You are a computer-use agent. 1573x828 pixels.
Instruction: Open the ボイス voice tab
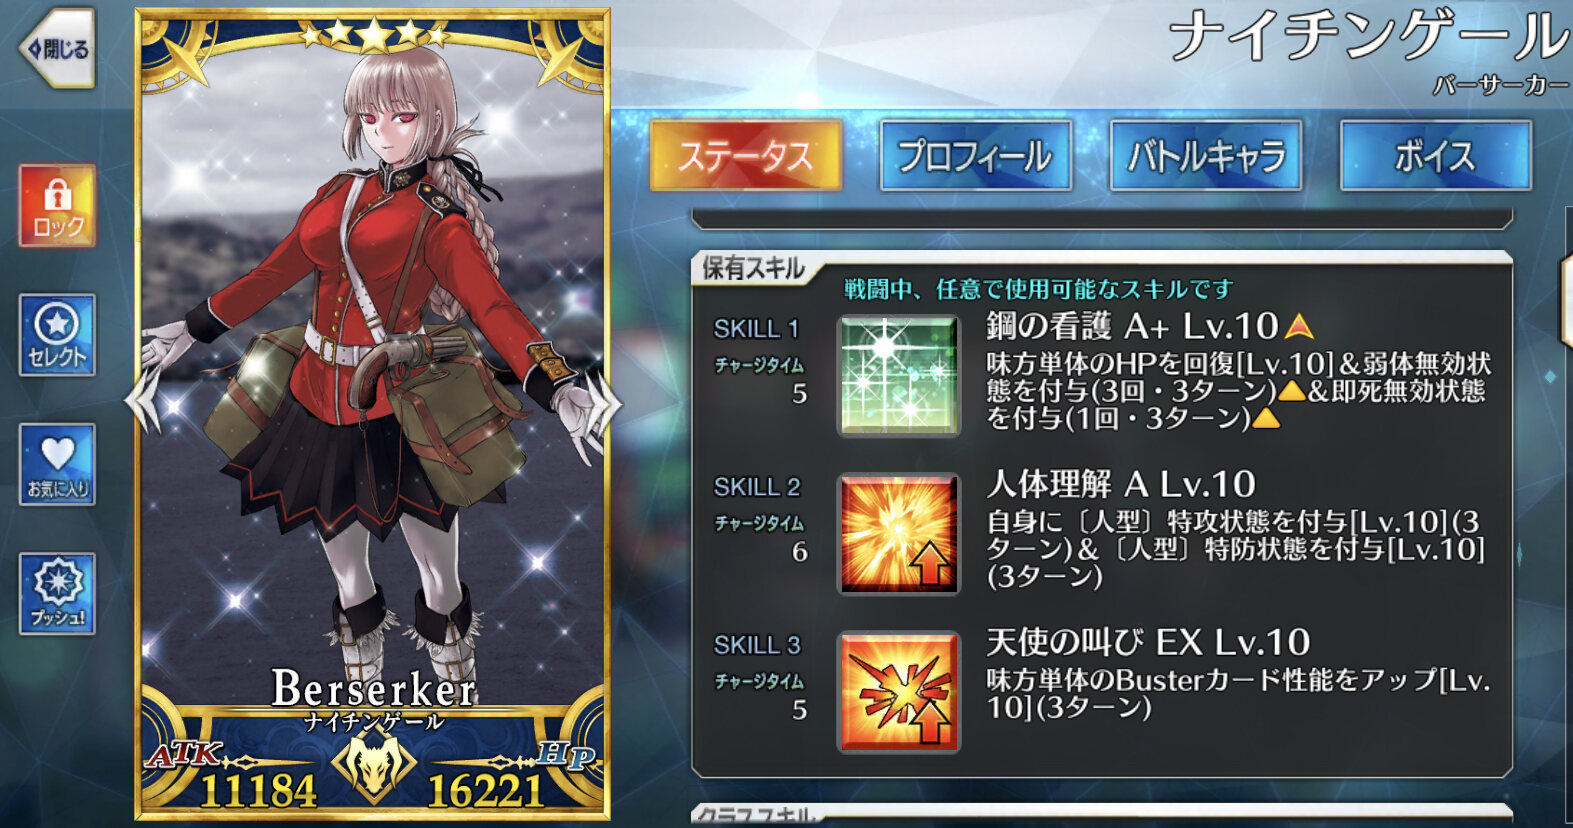[x=1435, y=156]
